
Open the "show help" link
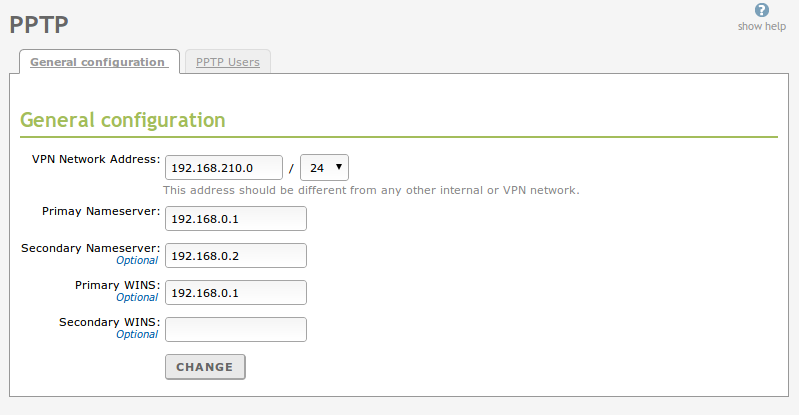click(762, 26)
